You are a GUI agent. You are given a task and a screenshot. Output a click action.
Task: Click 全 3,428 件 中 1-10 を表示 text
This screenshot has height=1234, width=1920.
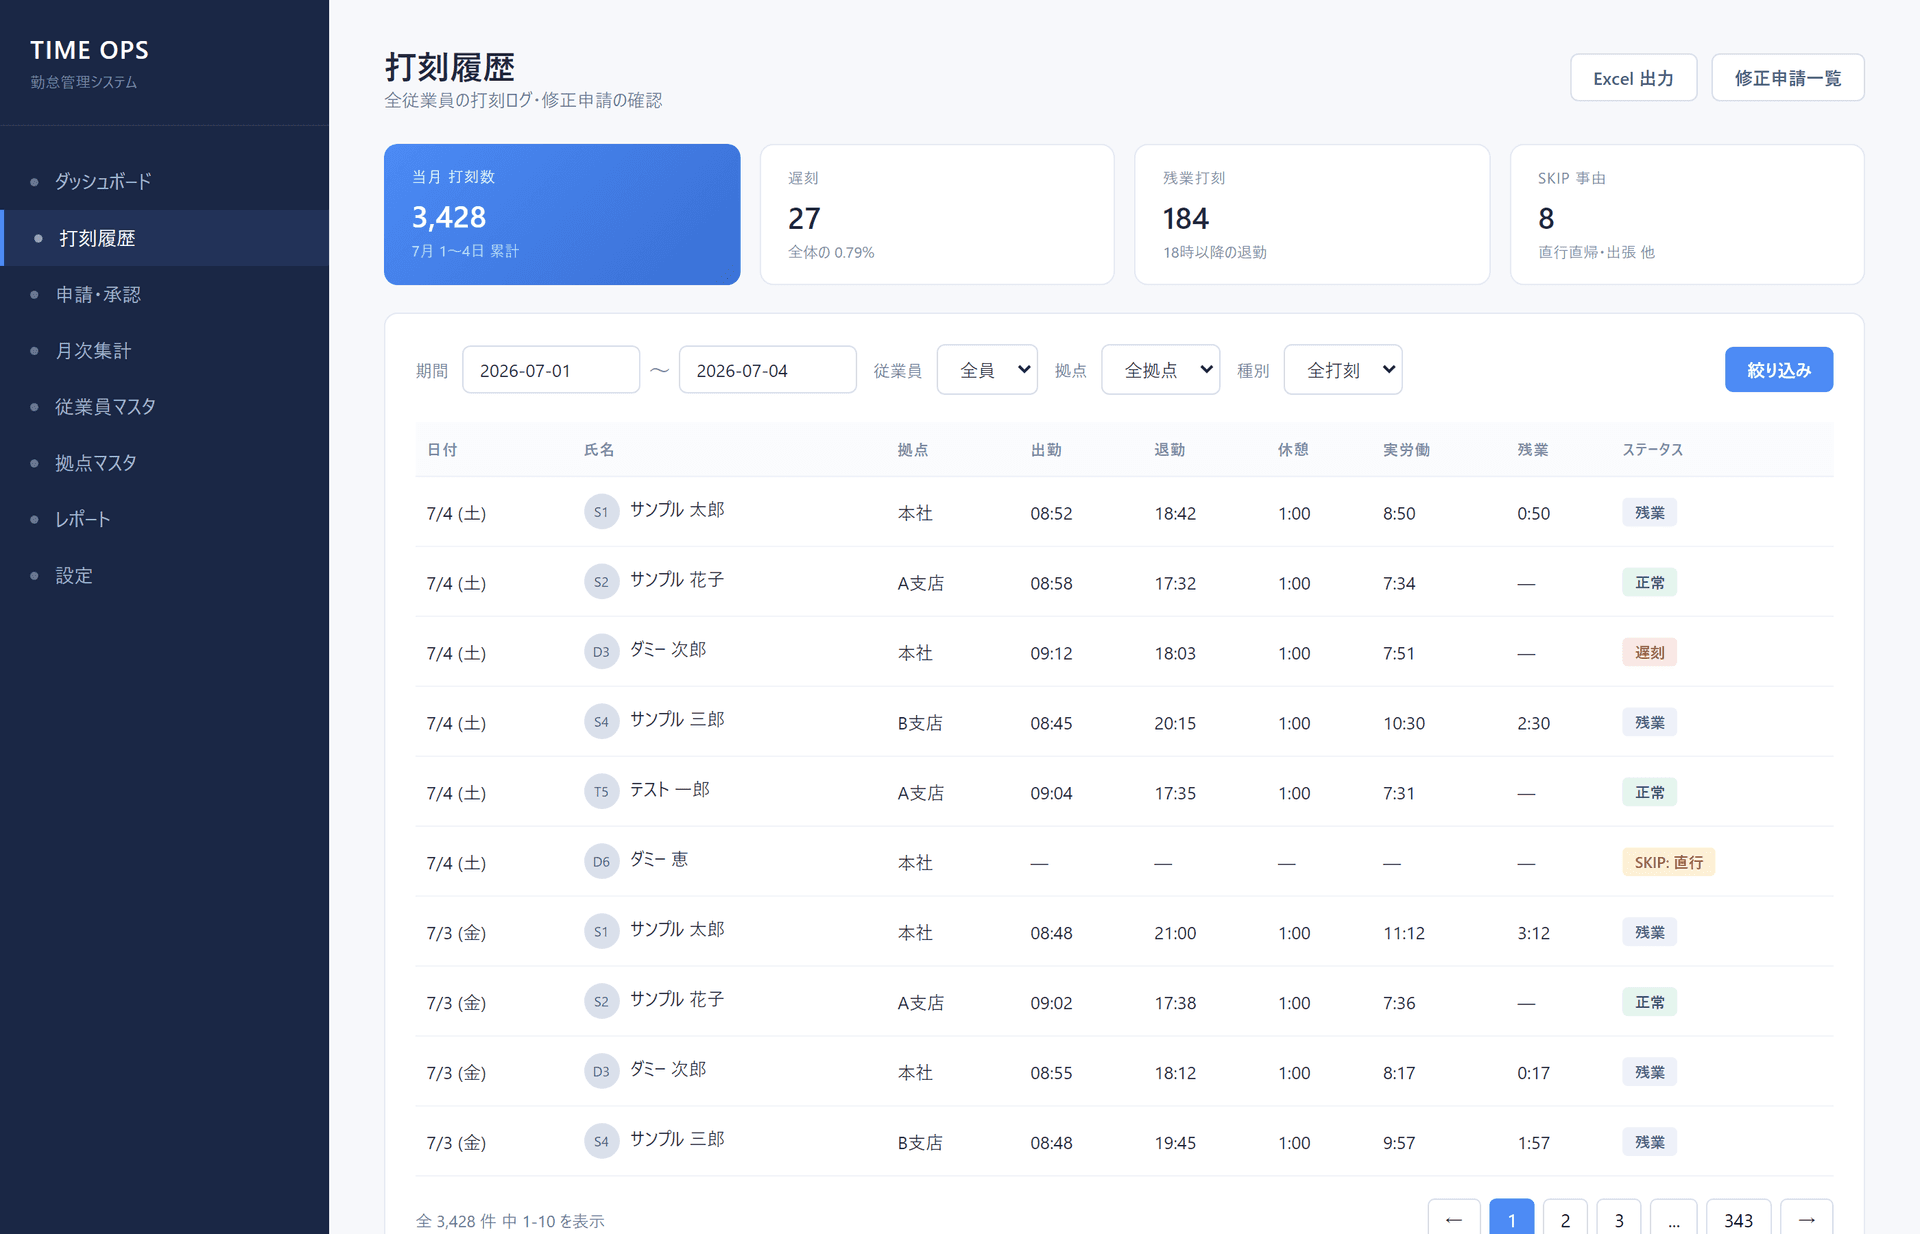[x=510, y=1221]
